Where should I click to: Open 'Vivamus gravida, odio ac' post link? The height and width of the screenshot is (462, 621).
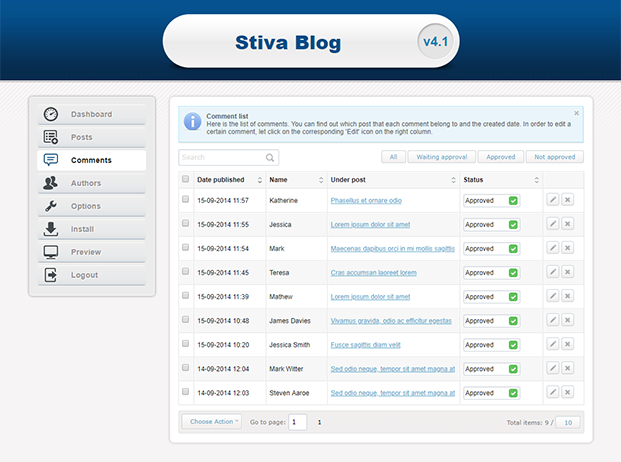click(x=391, y=321)
